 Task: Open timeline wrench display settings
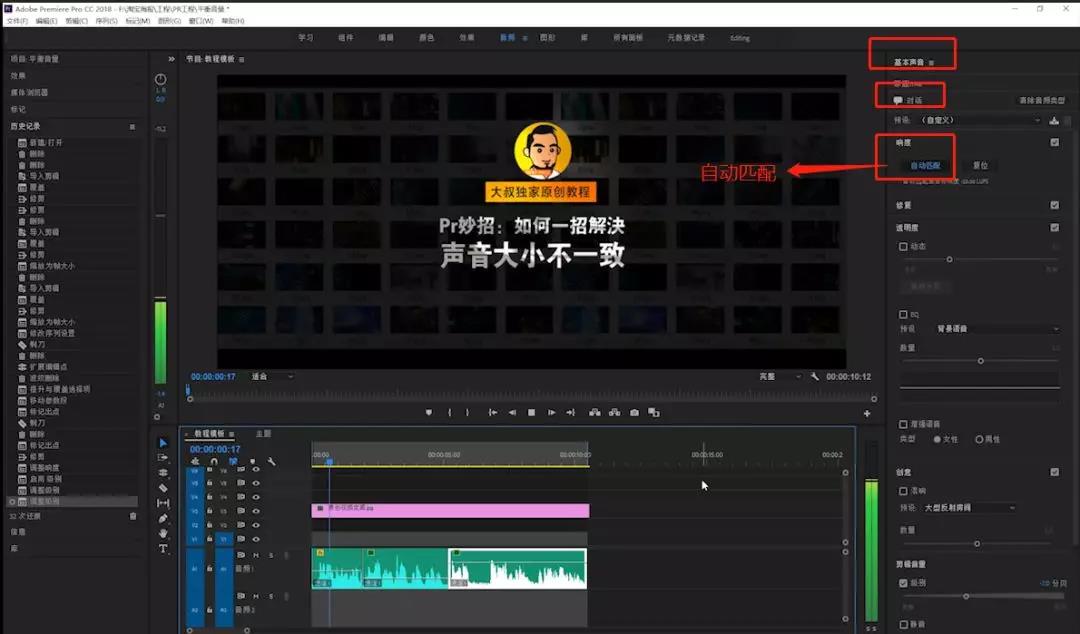(x=271, y=462)
